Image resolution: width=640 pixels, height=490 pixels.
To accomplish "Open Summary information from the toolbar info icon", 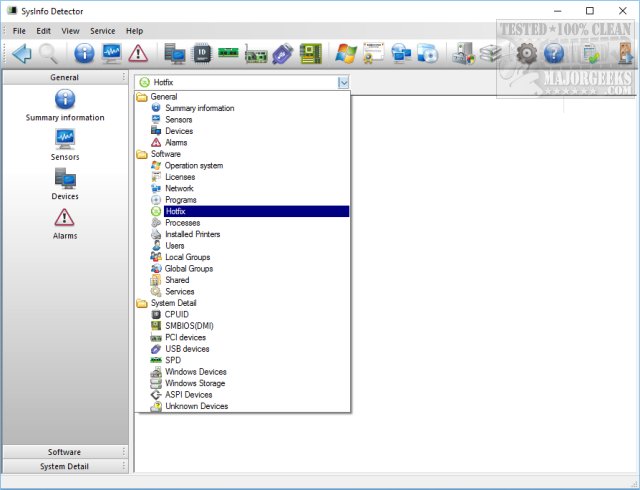I will click(x=84, y=53).
